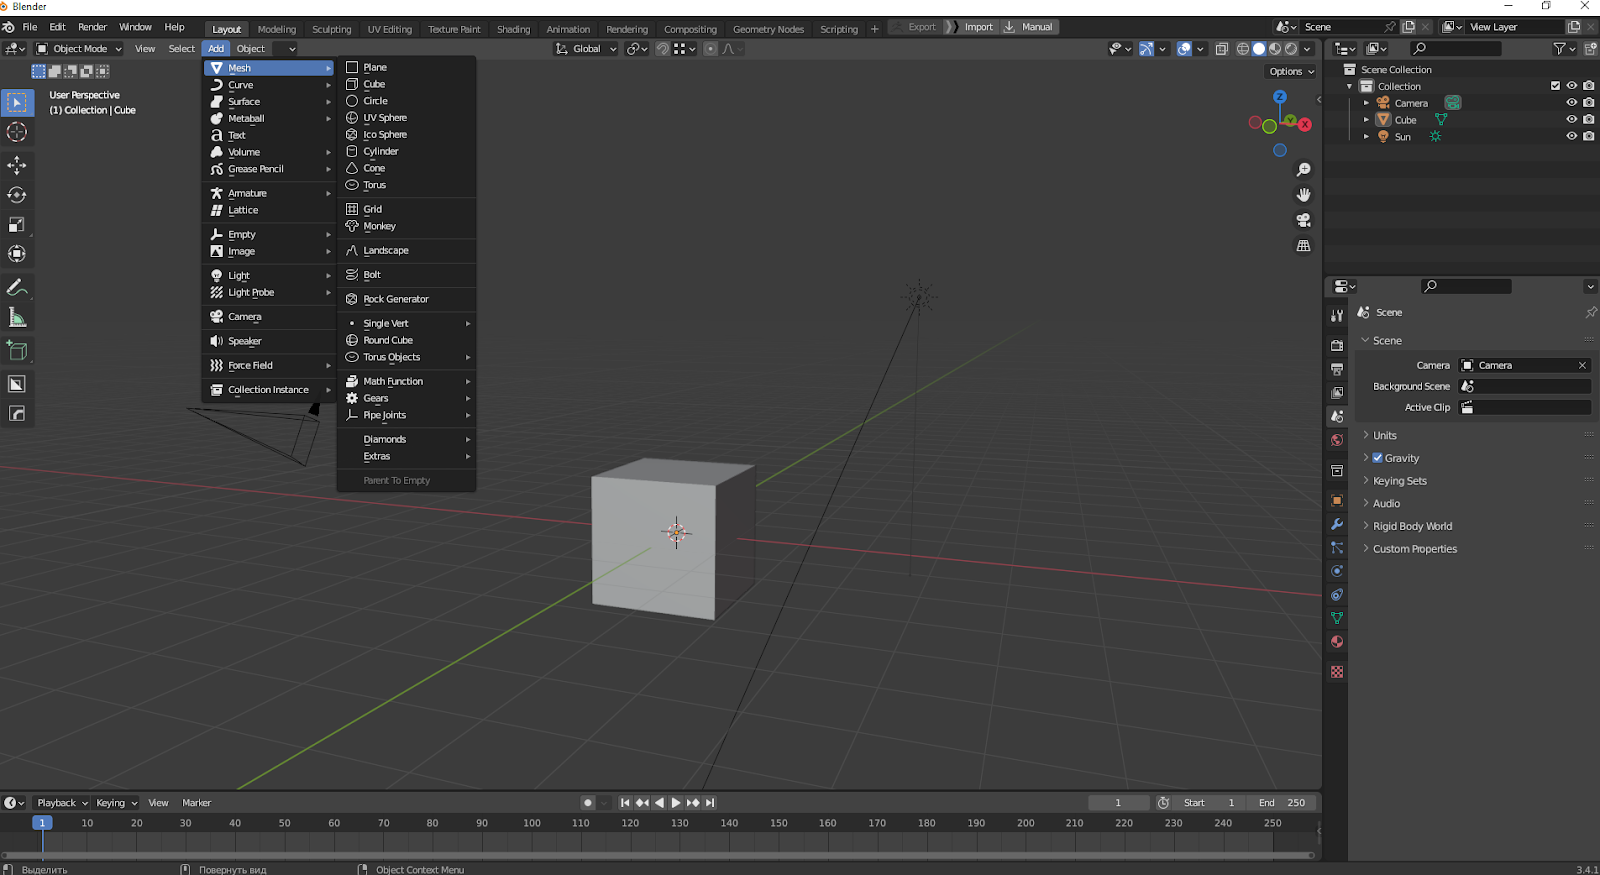
Task: Click the Z axis on navigation gizmo
Action: click(1280, 97)
